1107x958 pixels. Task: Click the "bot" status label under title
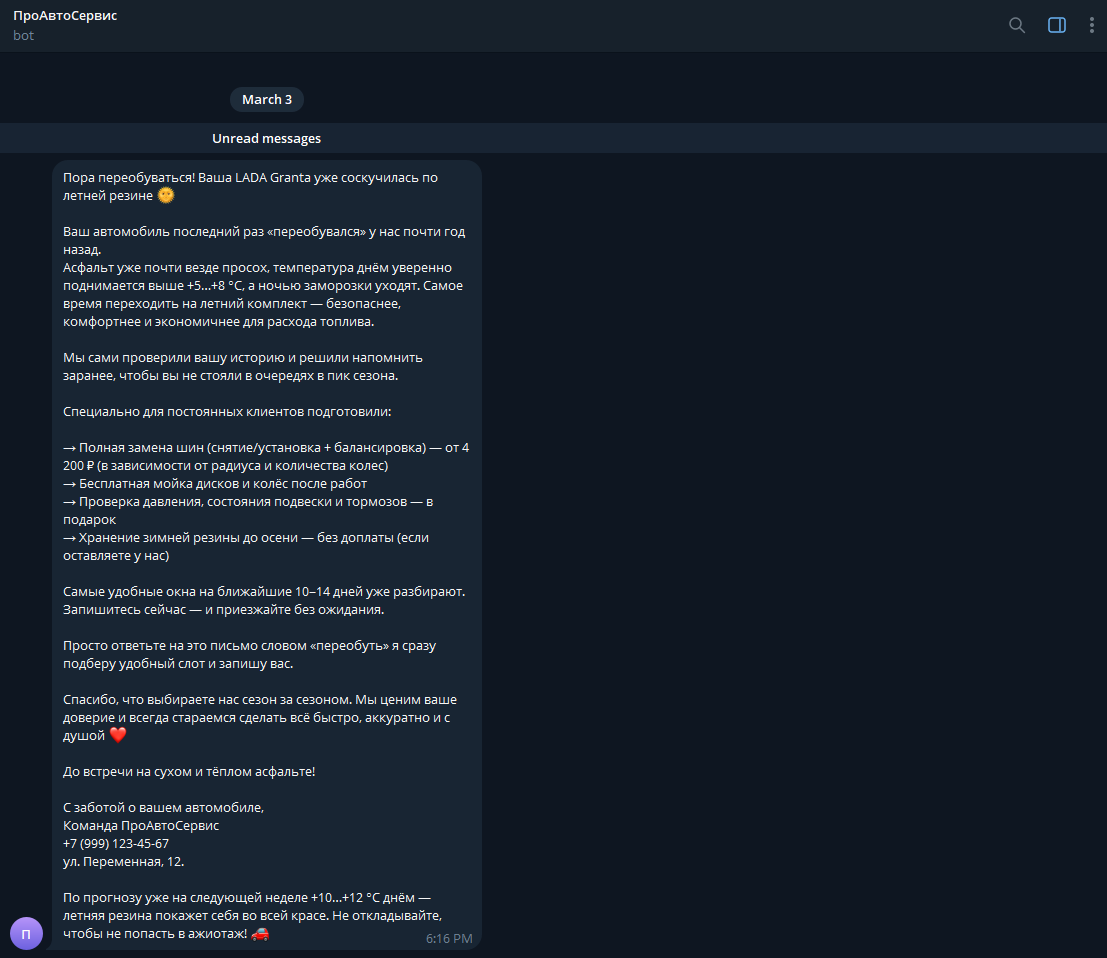pos(23,35)
